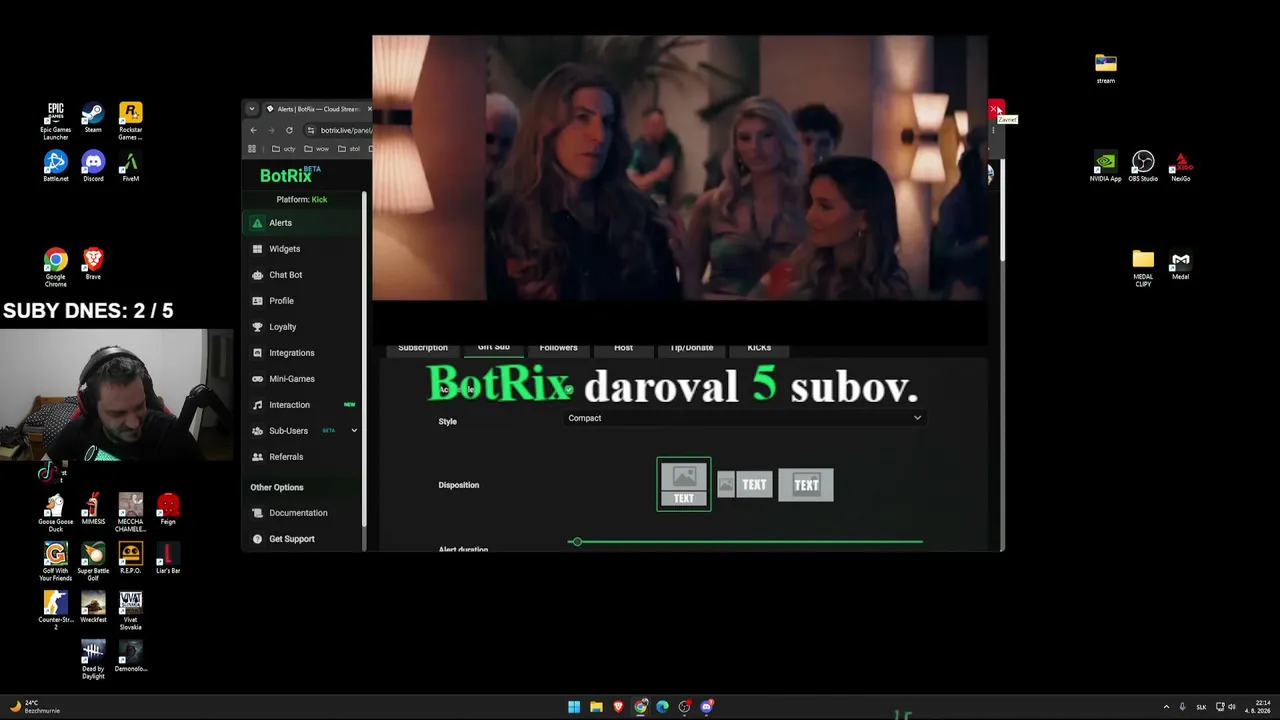Switch to the Followers alert tab
Image resolution: width=1280 pixels, height=720 pixels.
(558, 348)
